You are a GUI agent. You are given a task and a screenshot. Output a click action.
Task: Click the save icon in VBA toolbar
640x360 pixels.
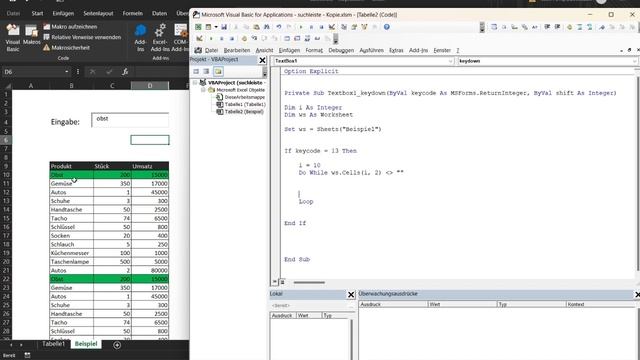pyautogui.click(x=224, y=27)
